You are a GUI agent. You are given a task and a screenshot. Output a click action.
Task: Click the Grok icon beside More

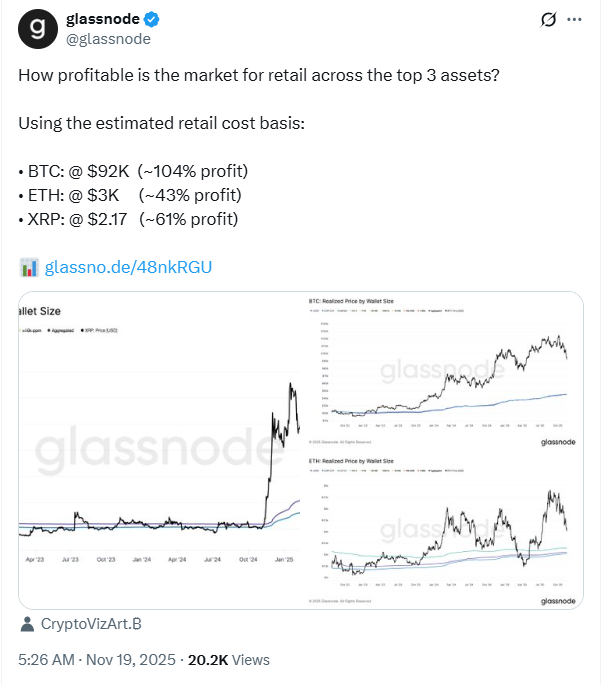[548, 20]
